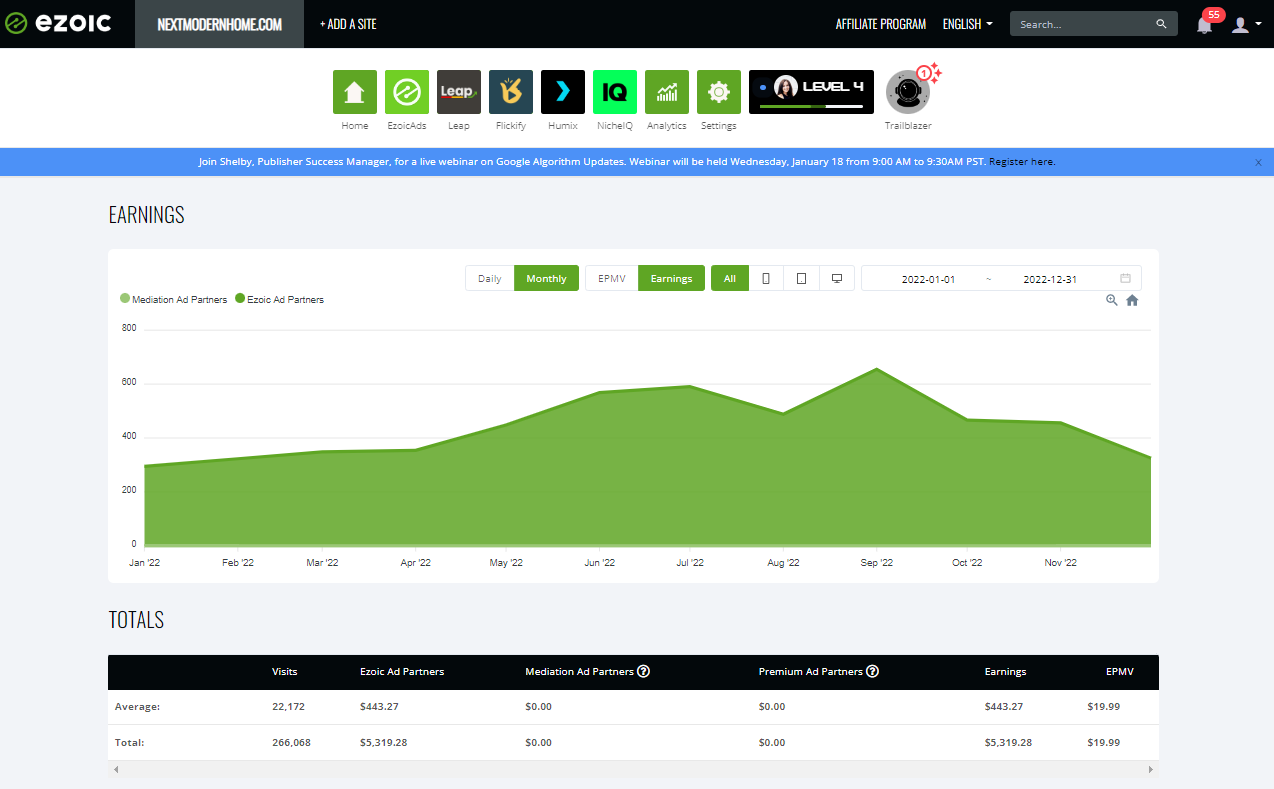Screen dimensions: 1274x789
Task: Click average visits value 22,172
Action: 288,707
